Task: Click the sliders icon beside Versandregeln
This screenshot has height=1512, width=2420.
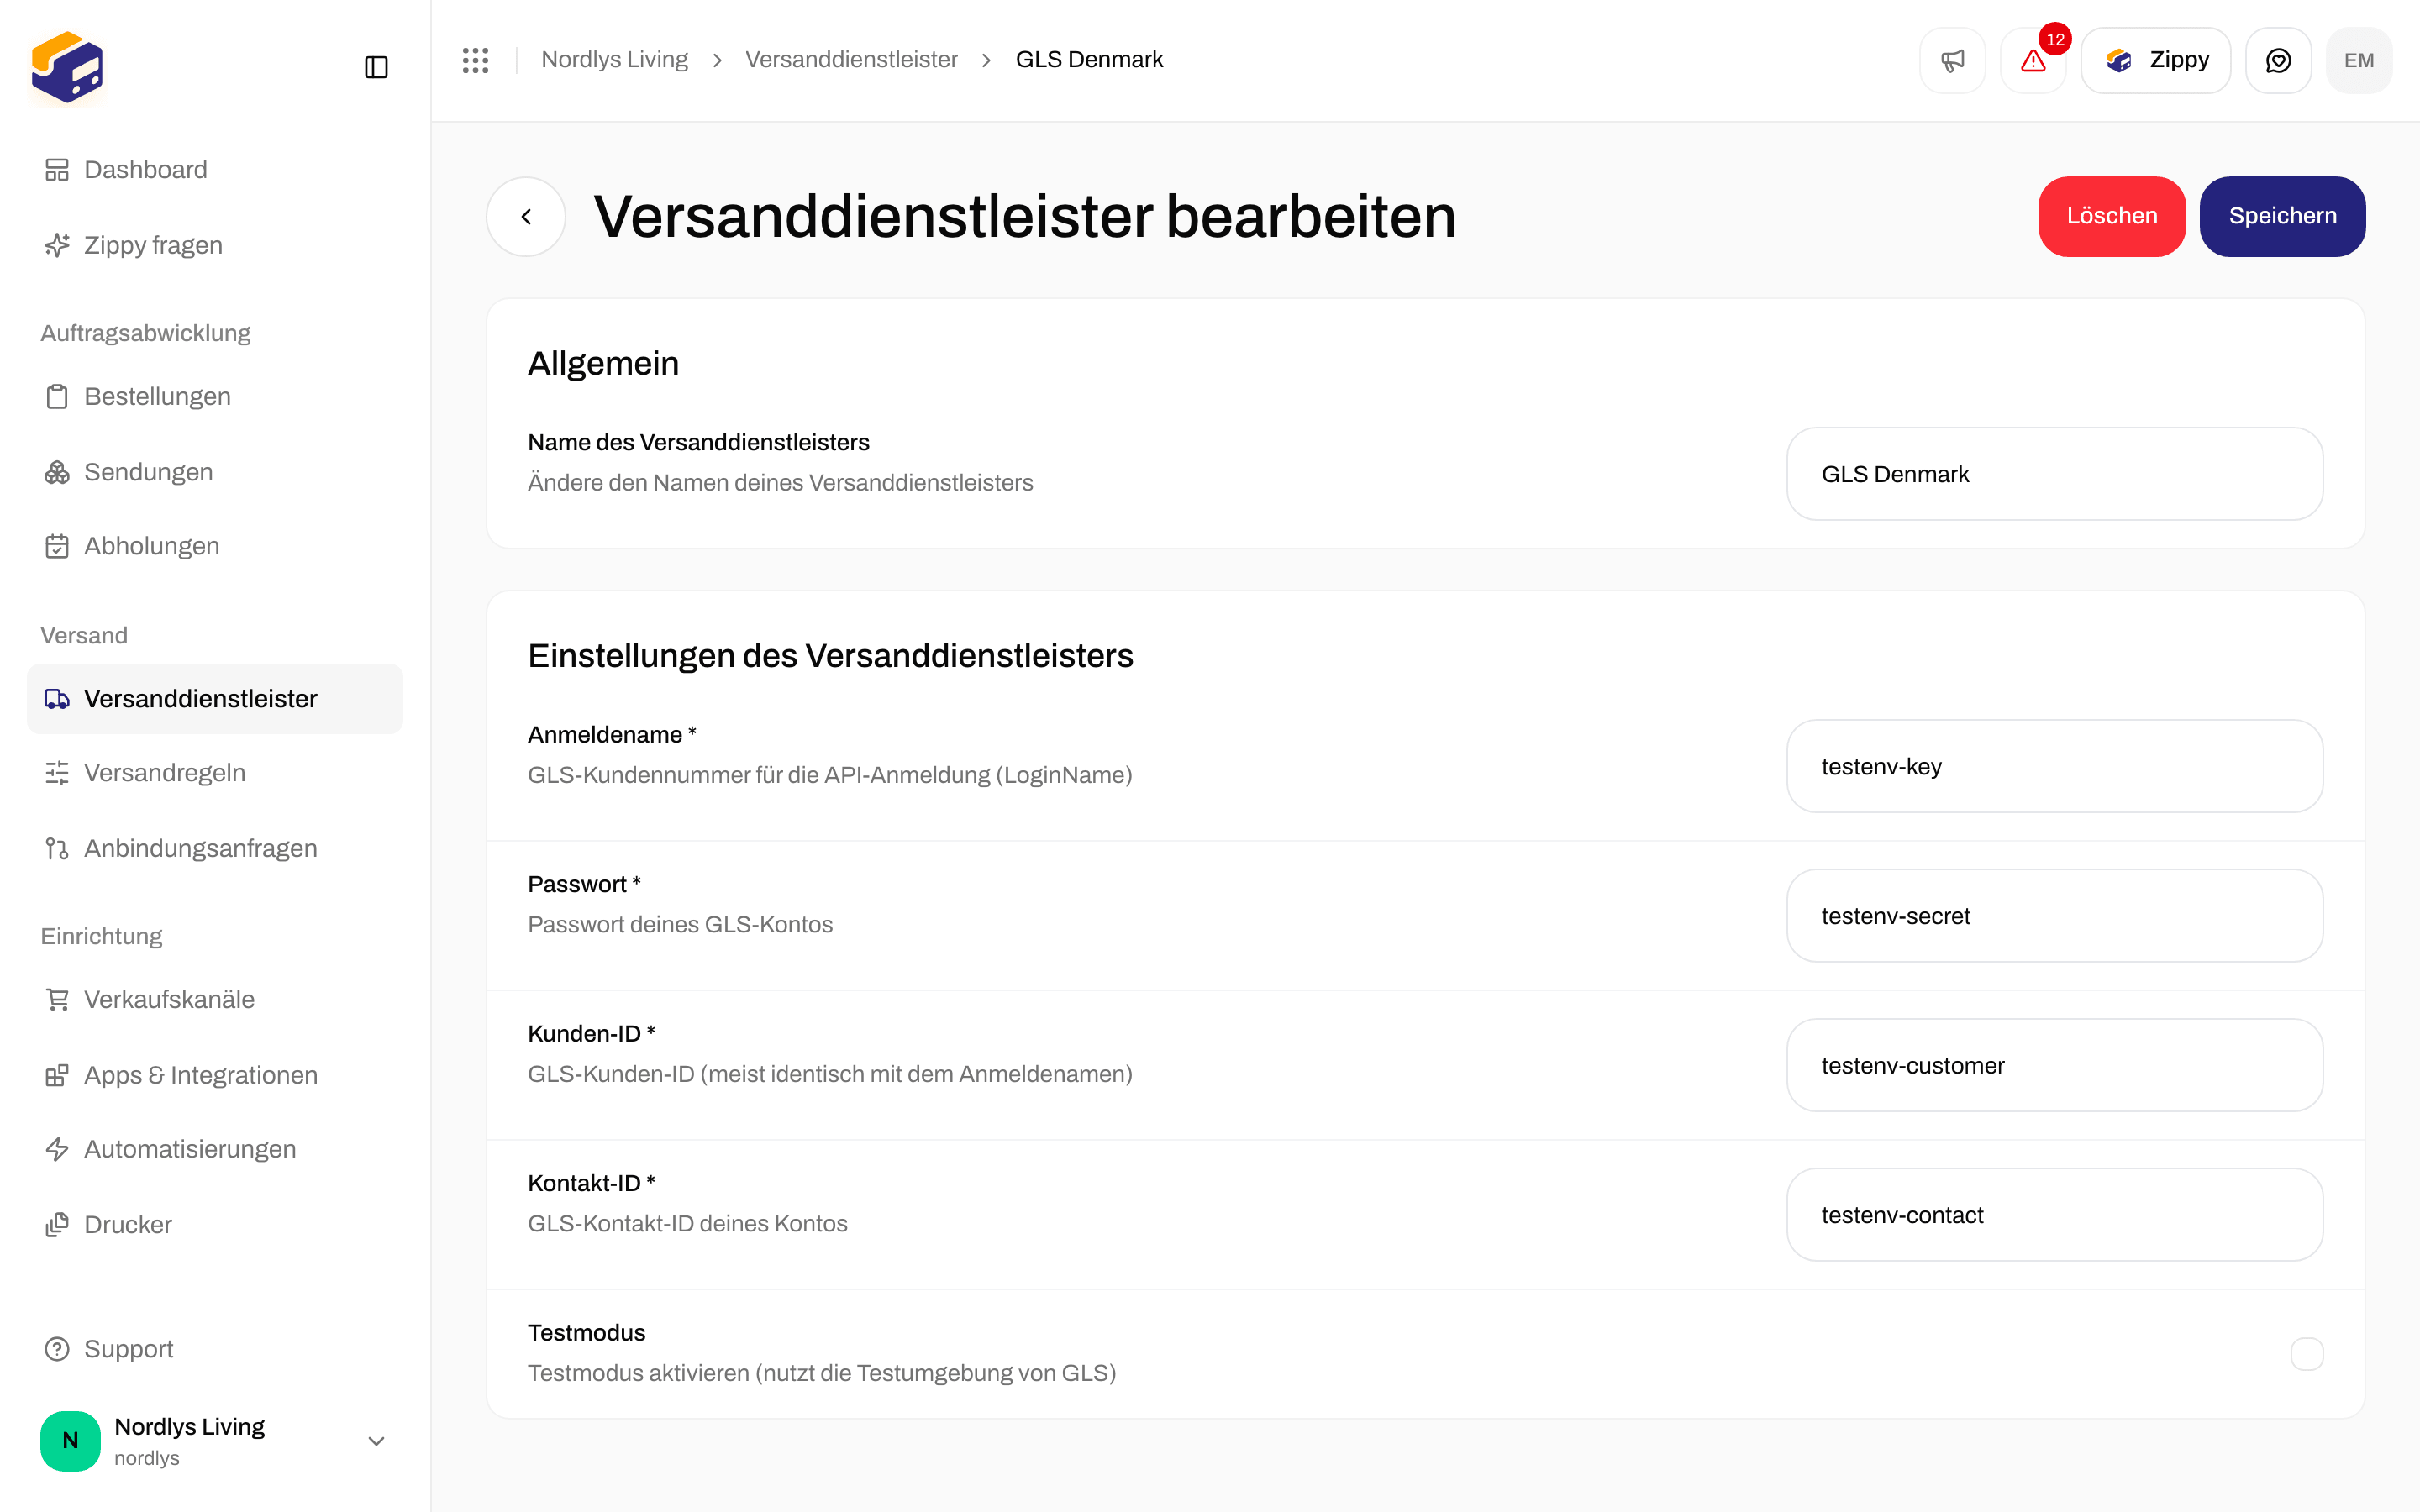Action: click(x=57, y=773)
